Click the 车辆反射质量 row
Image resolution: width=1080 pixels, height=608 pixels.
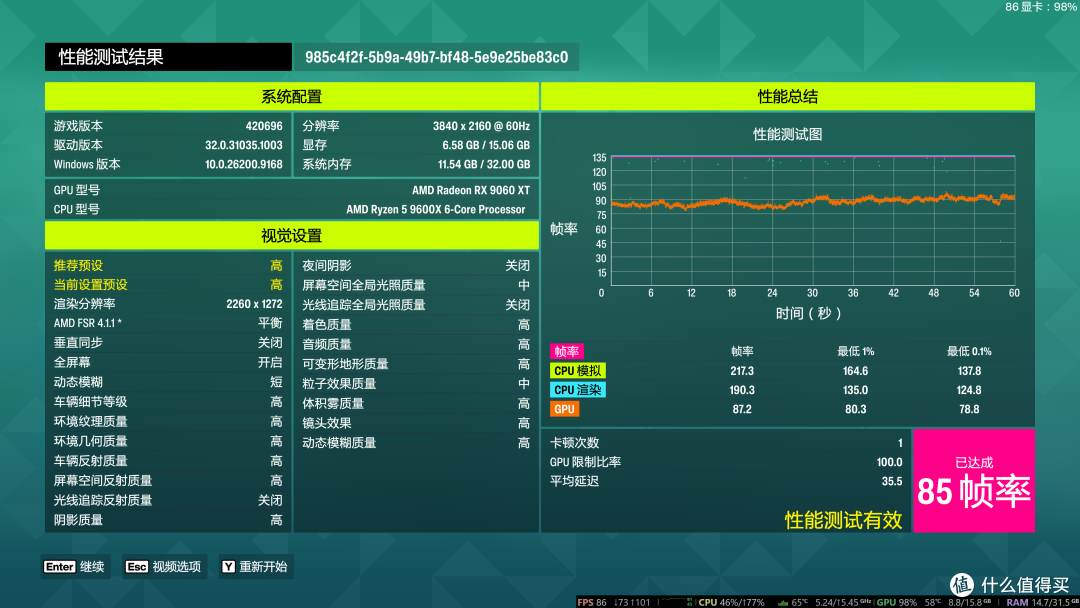(168, 461)
